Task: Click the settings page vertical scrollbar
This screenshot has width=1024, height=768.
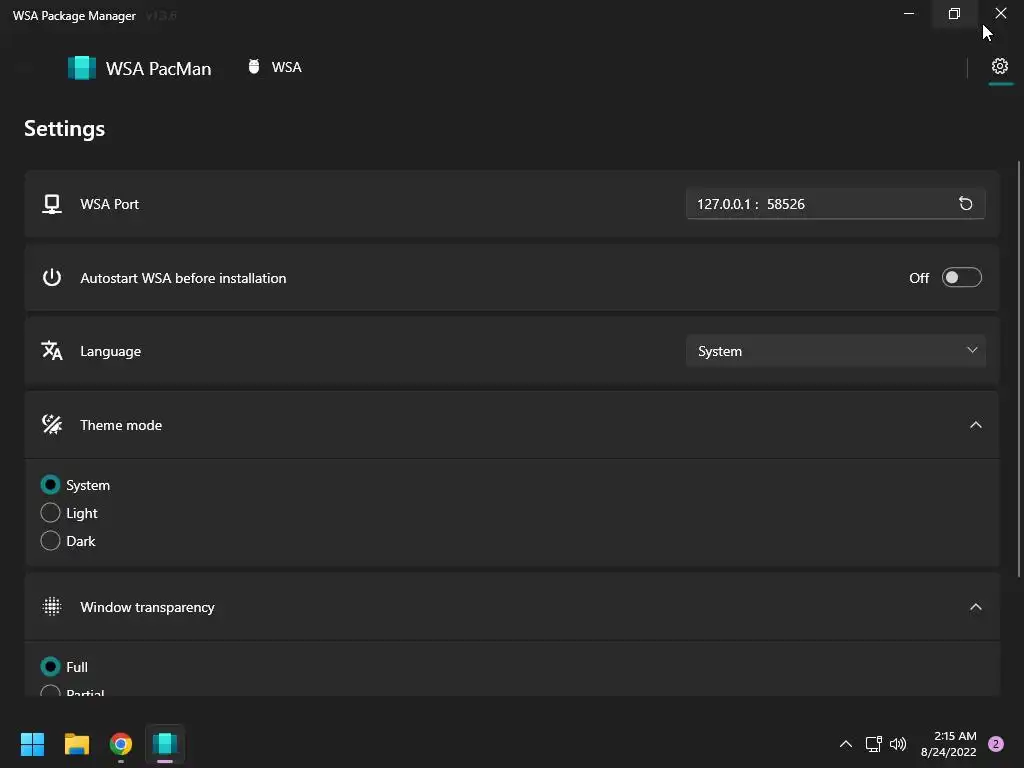Action: click(1019, 369)
